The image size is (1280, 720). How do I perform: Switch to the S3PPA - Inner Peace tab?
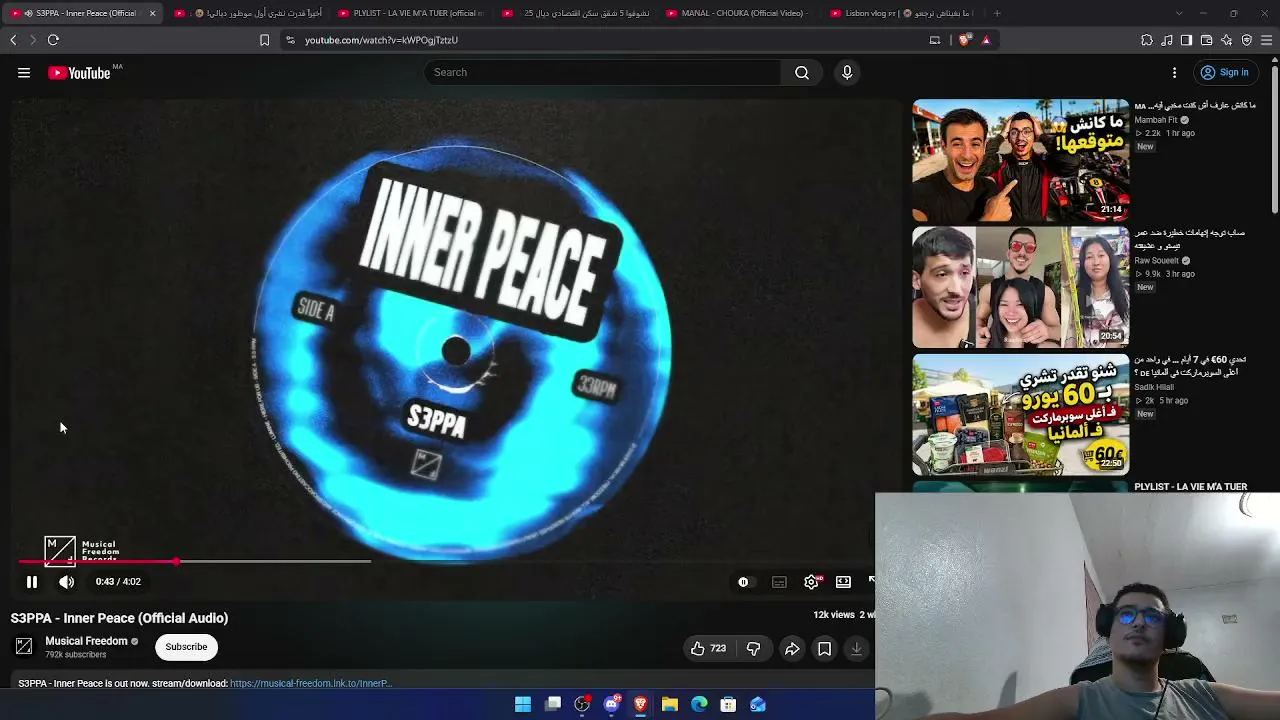[80, 13]
